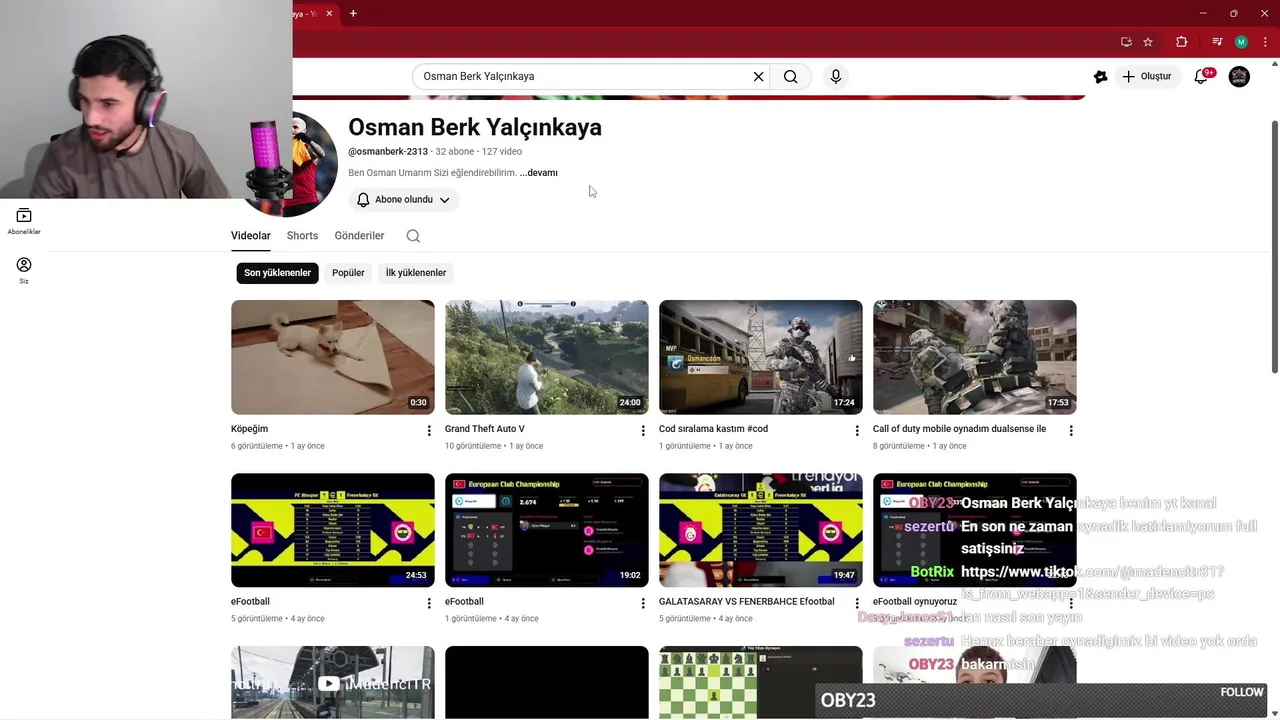Click the channel name Osman Berk Yalçınkaya heading
This screenshot has width=1280, height=720.
pyautogui.click(x=475, y=128)
